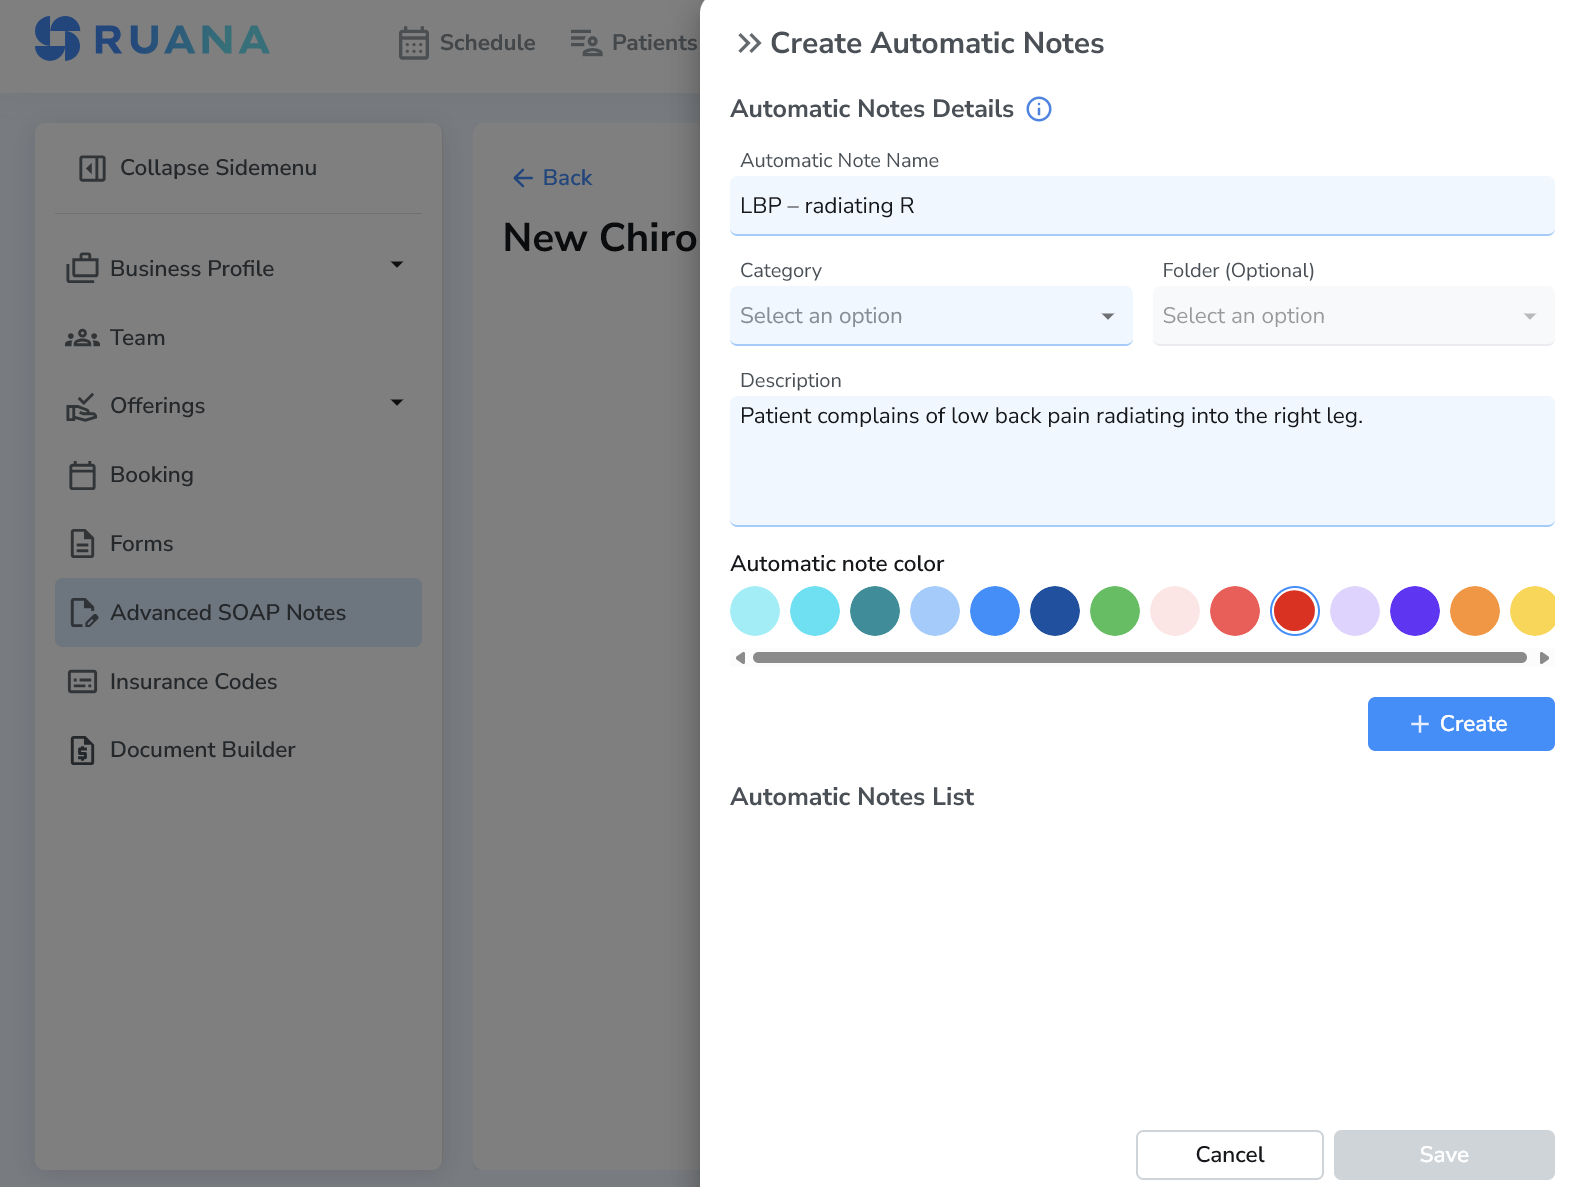The image size is (1575, 1187).
Task: Expand the Offerings submenu arrow
Action: click(397, 403)
